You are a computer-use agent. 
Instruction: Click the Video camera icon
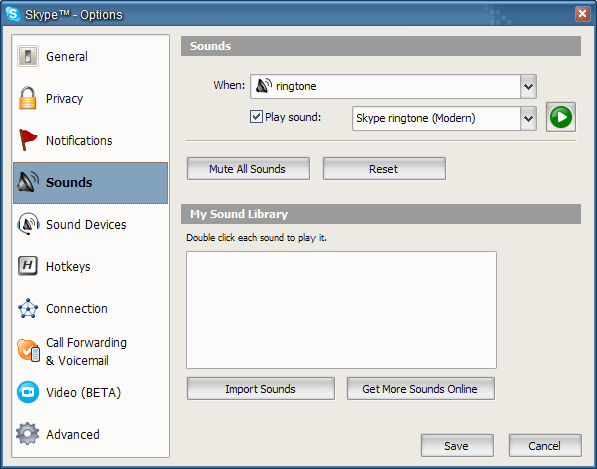pos(28,392)
